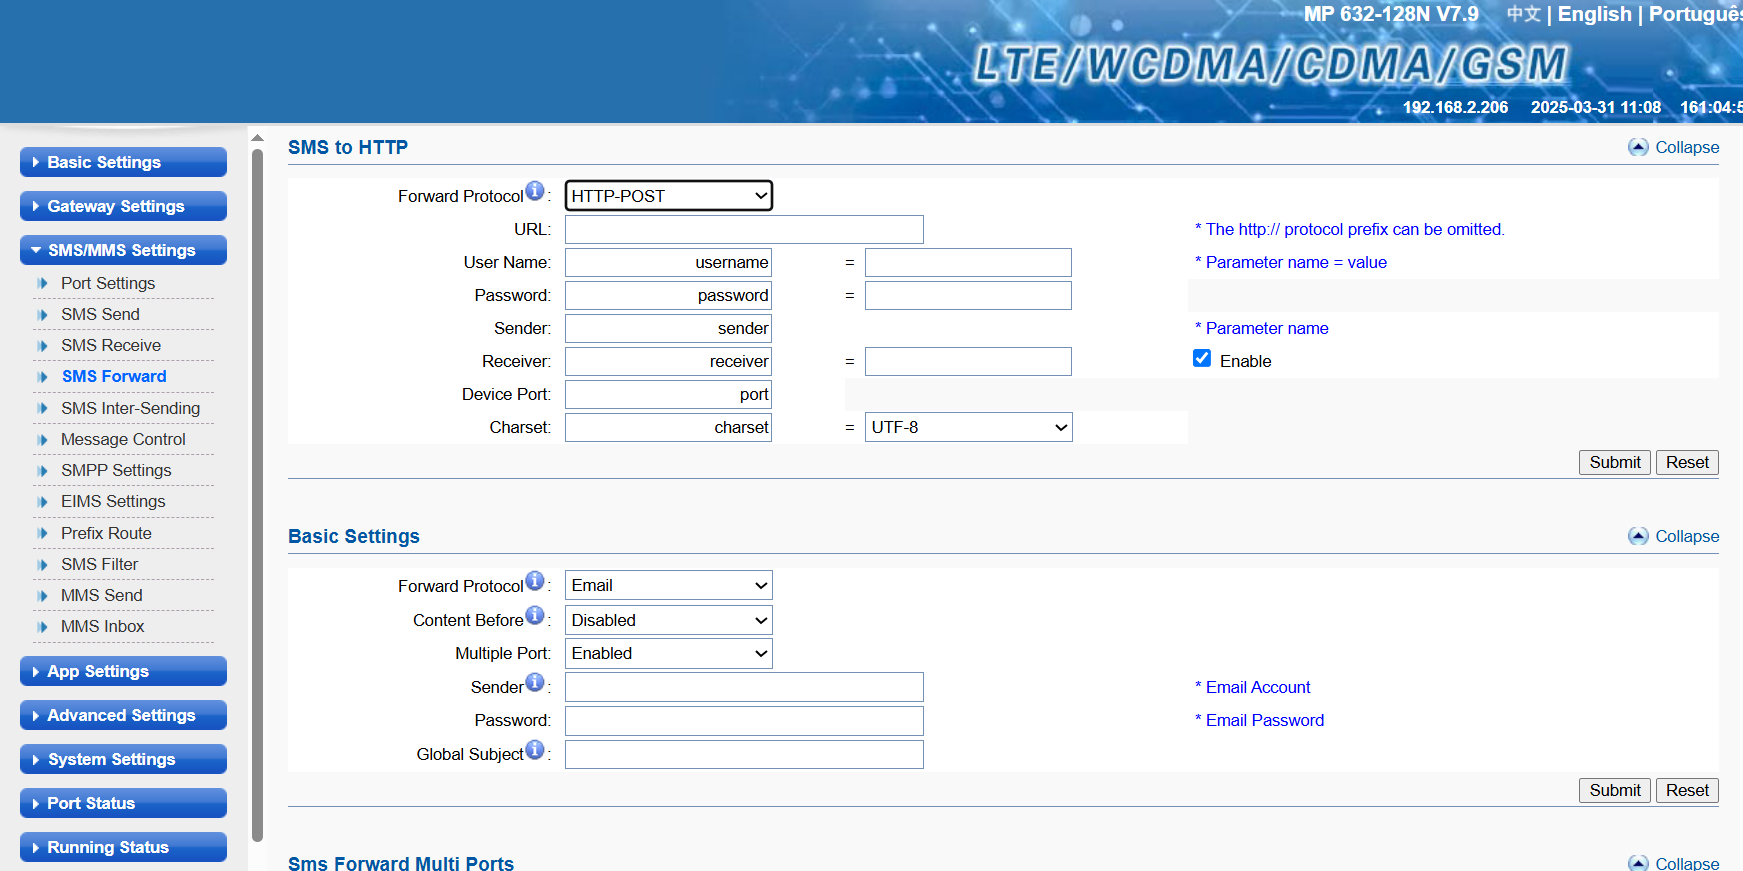
Task: Reset the Basic Settings email form
Action: [x=1687, y=790]
